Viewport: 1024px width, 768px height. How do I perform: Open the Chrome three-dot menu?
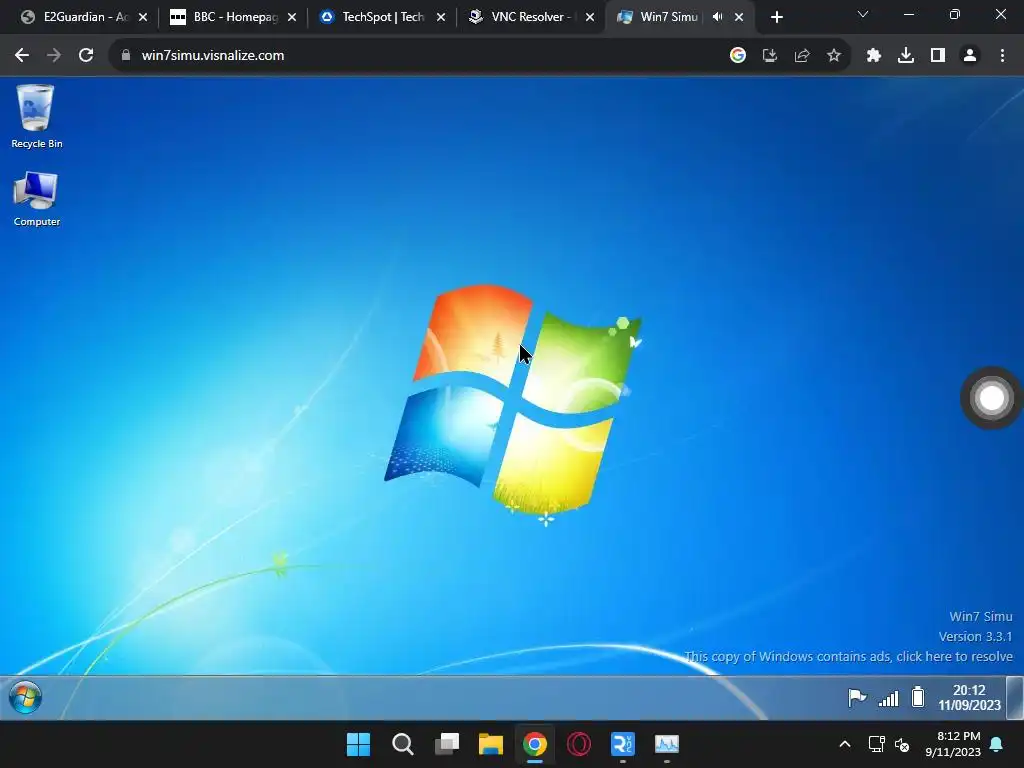pyautogui.click(x=1002, y=56)
